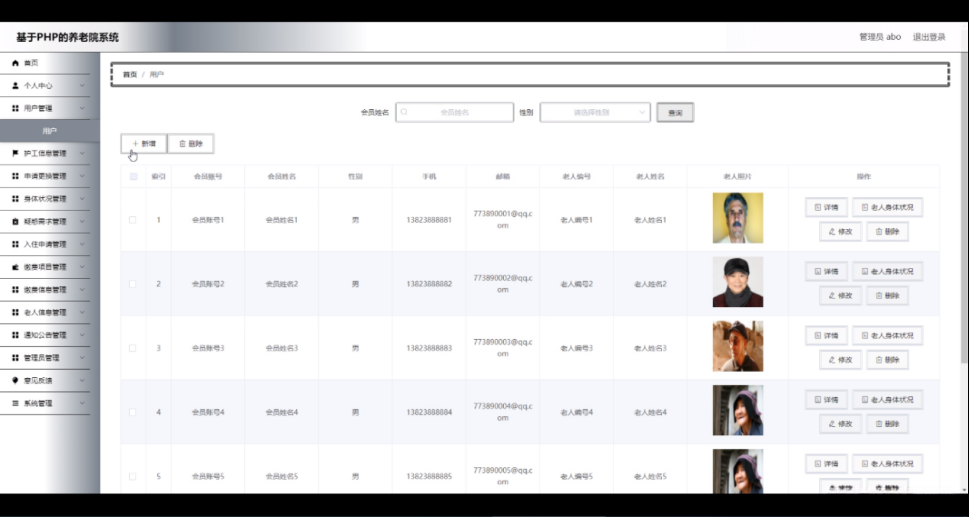969x517 pixels.
Task: Click the icon beside 意见反馈
Action: (15, 380)
